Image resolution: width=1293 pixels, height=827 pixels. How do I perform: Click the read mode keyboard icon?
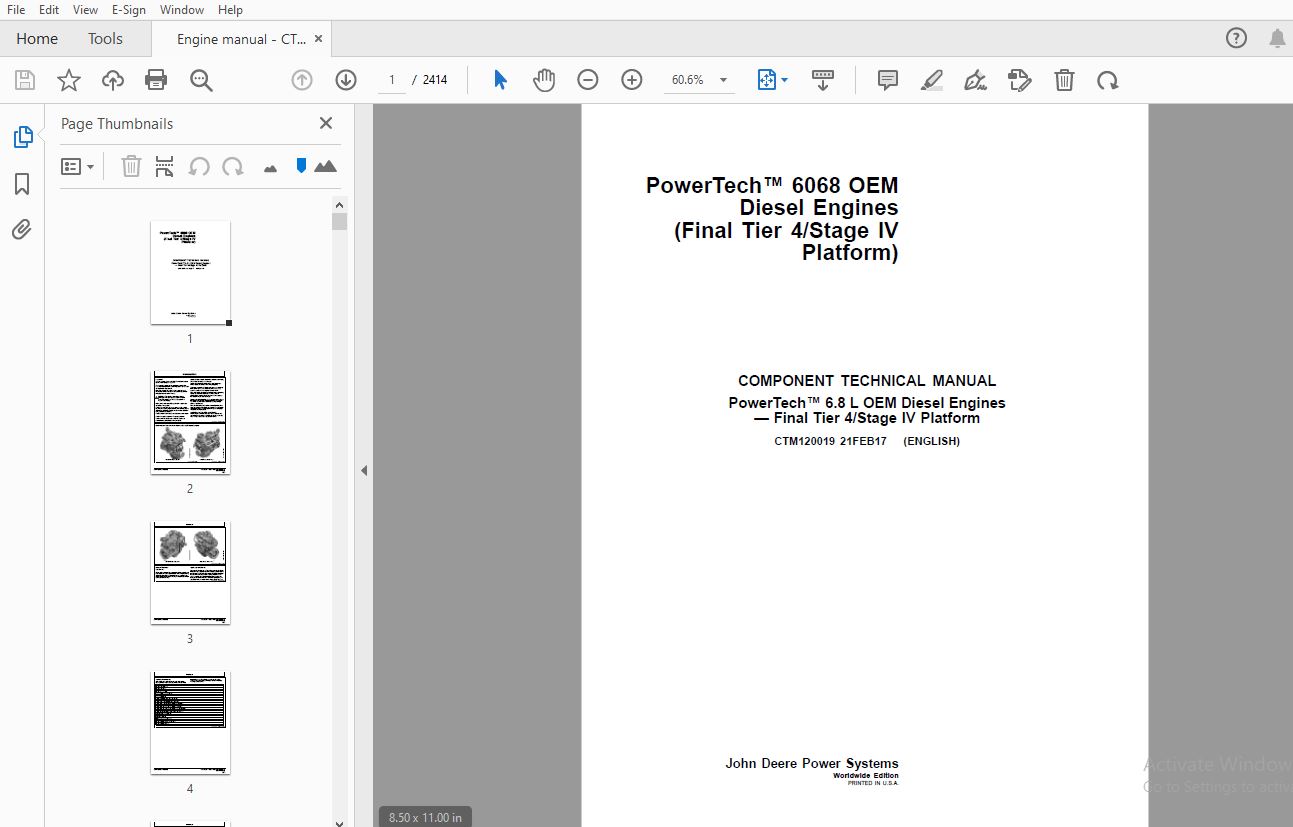823,80
